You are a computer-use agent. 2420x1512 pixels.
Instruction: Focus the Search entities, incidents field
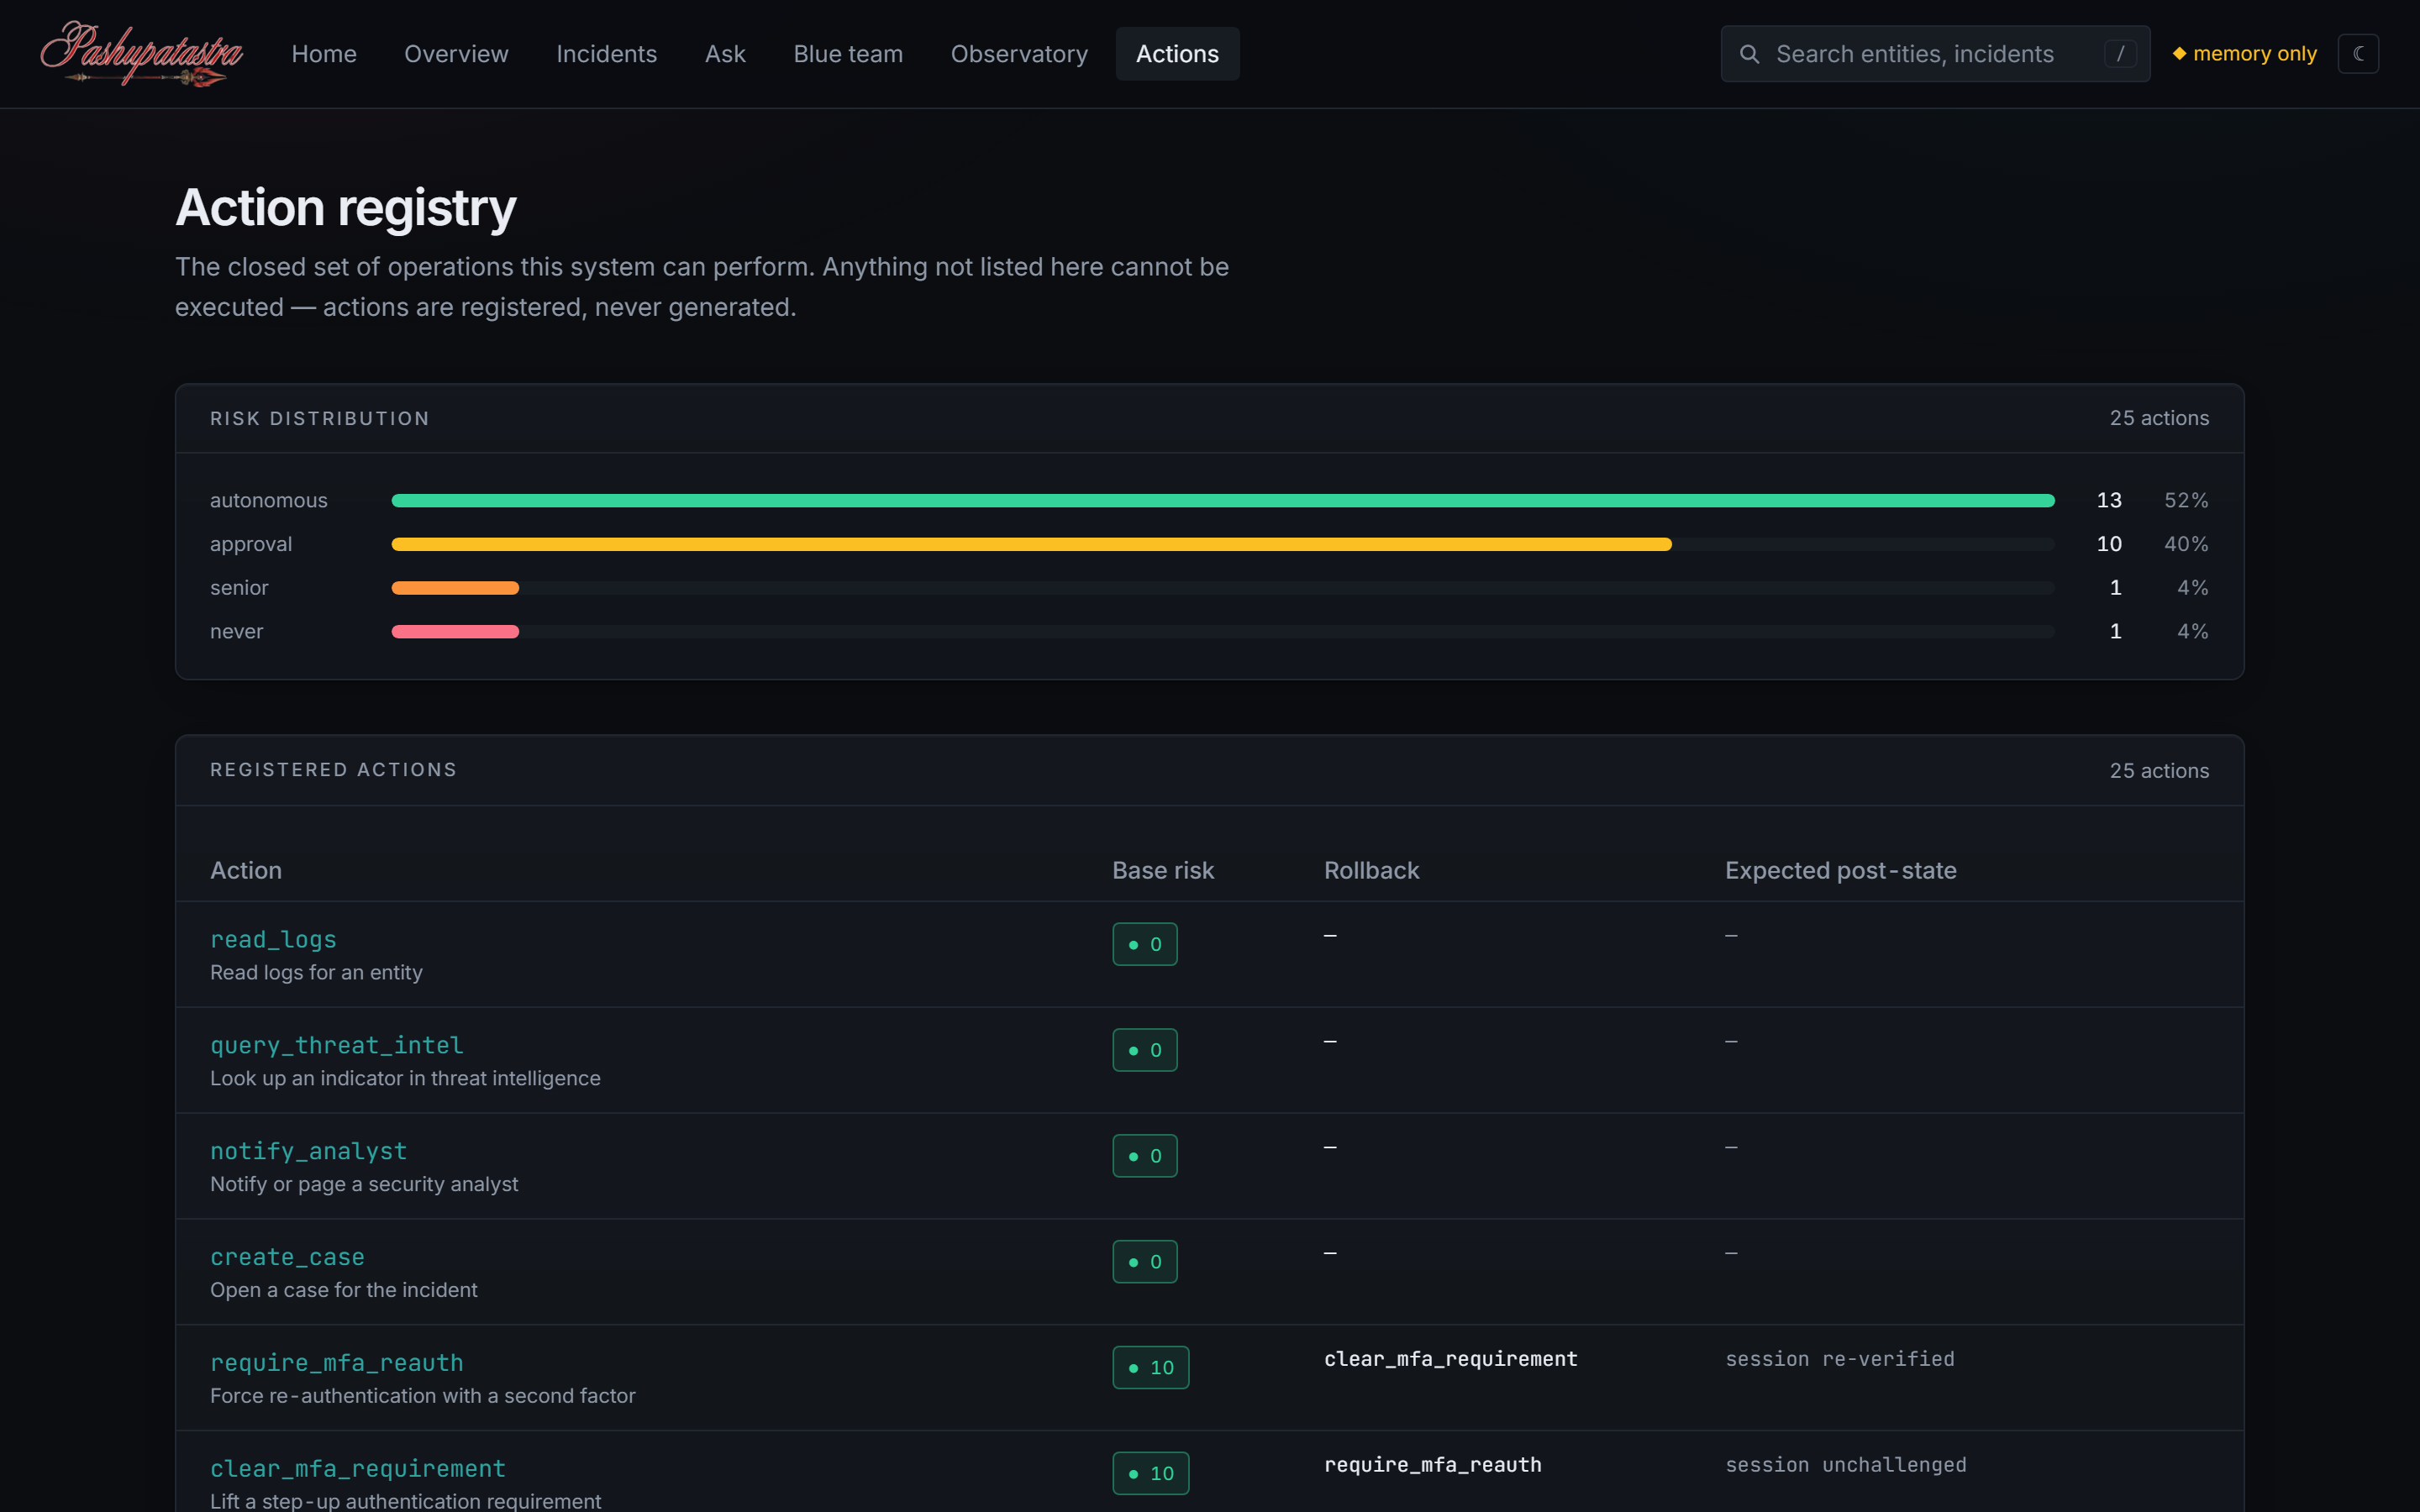1935,54
